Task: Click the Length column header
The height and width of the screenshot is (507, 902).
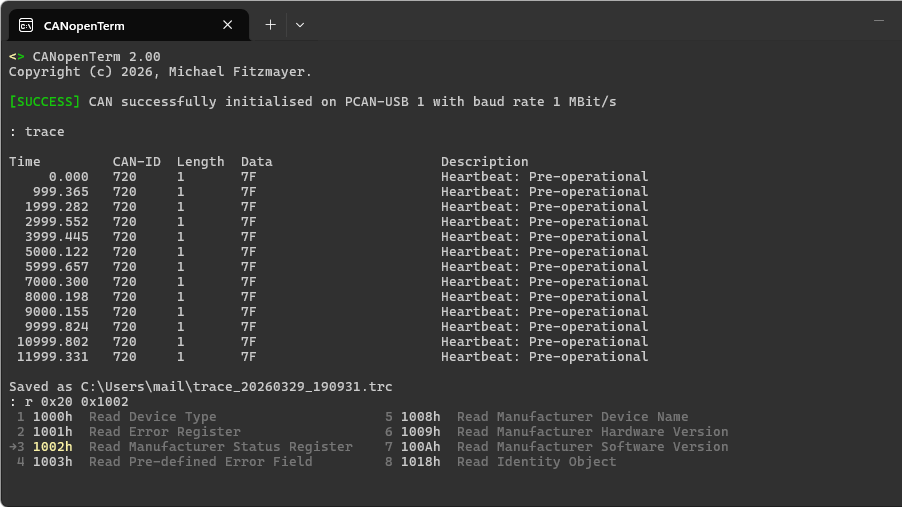Action: tap(200, 162)
